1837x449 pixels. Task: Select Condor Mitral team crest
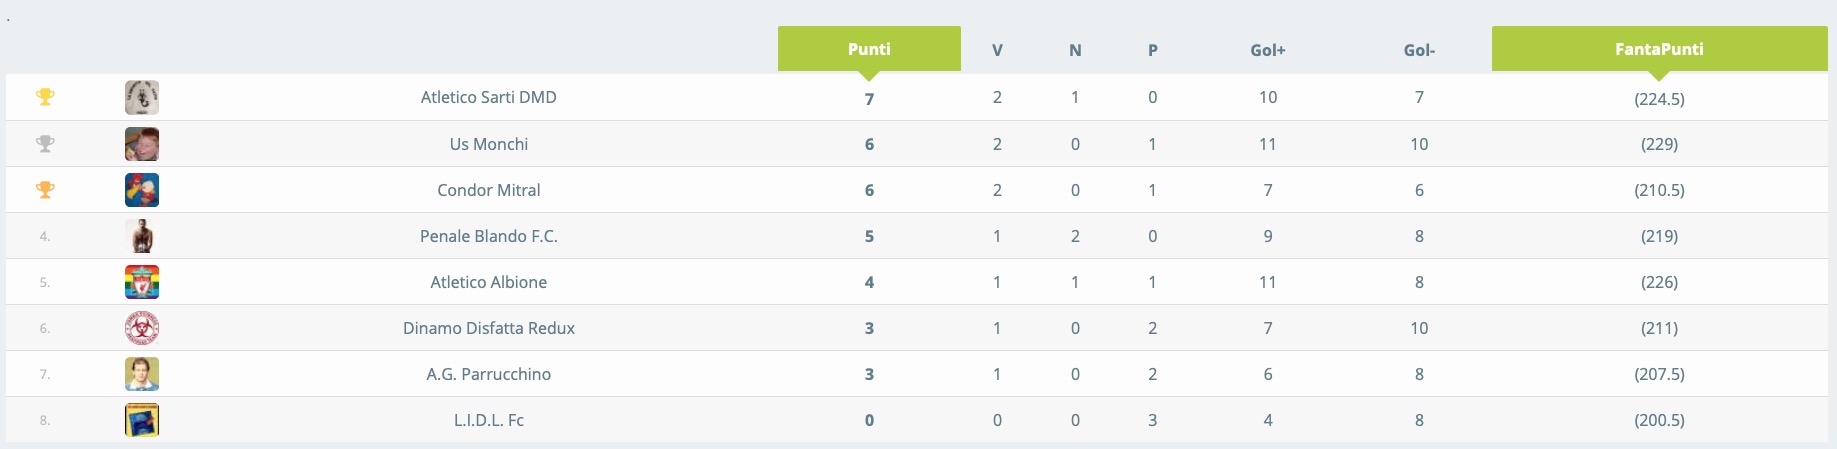click(x=142, y=190)
